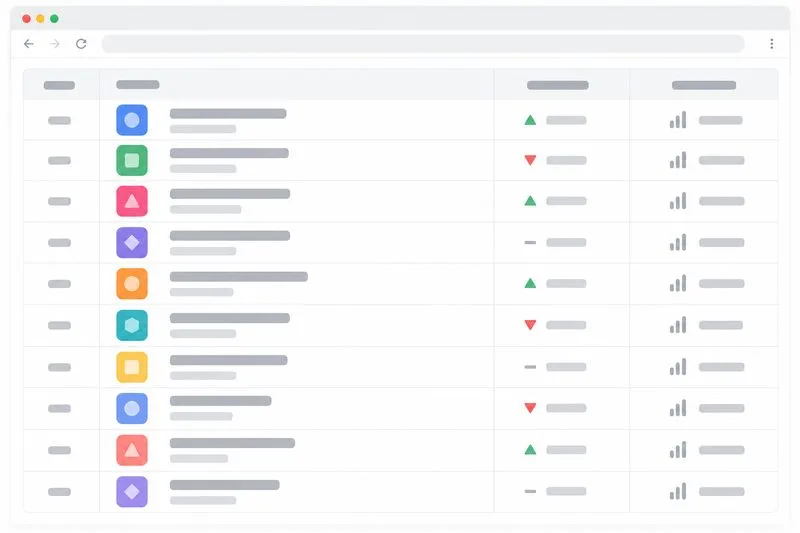Click the coral triangle app icon
Screen dimensions: 800x533
click(x=132, y=450)
